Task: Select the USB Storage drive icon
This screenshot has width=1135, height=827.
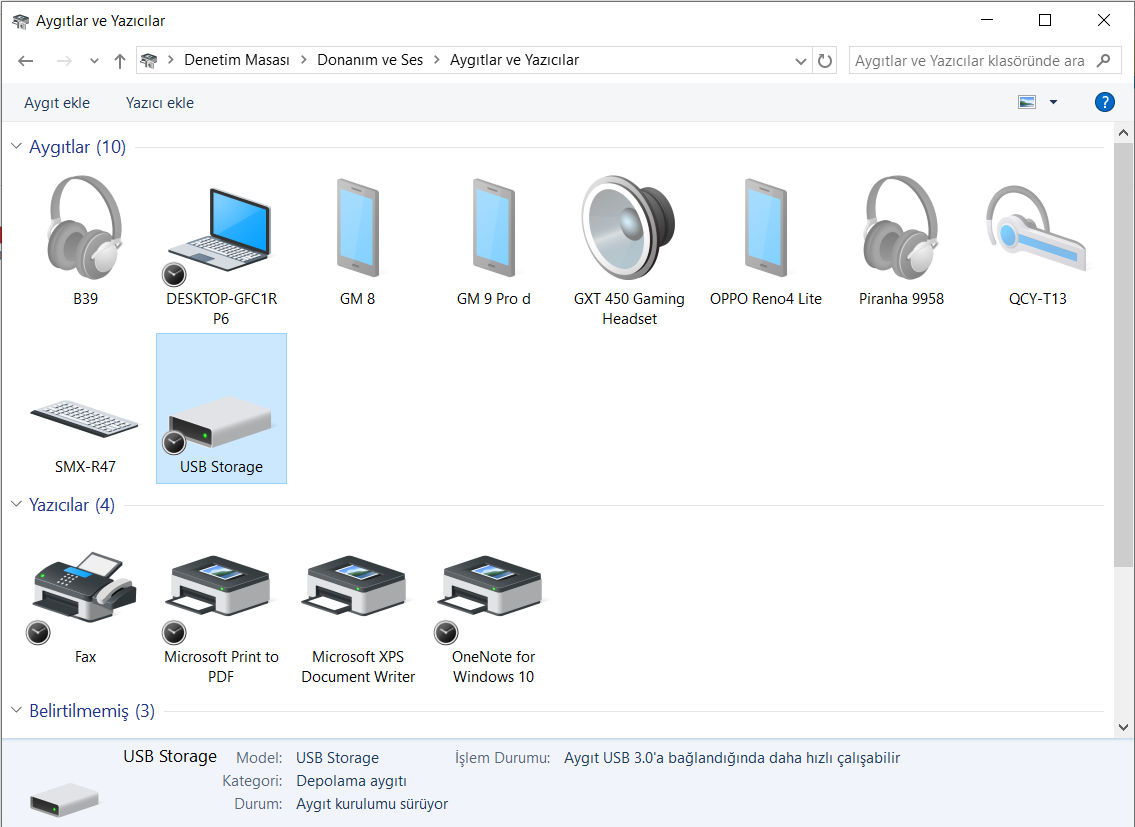Action: [221, 421]
